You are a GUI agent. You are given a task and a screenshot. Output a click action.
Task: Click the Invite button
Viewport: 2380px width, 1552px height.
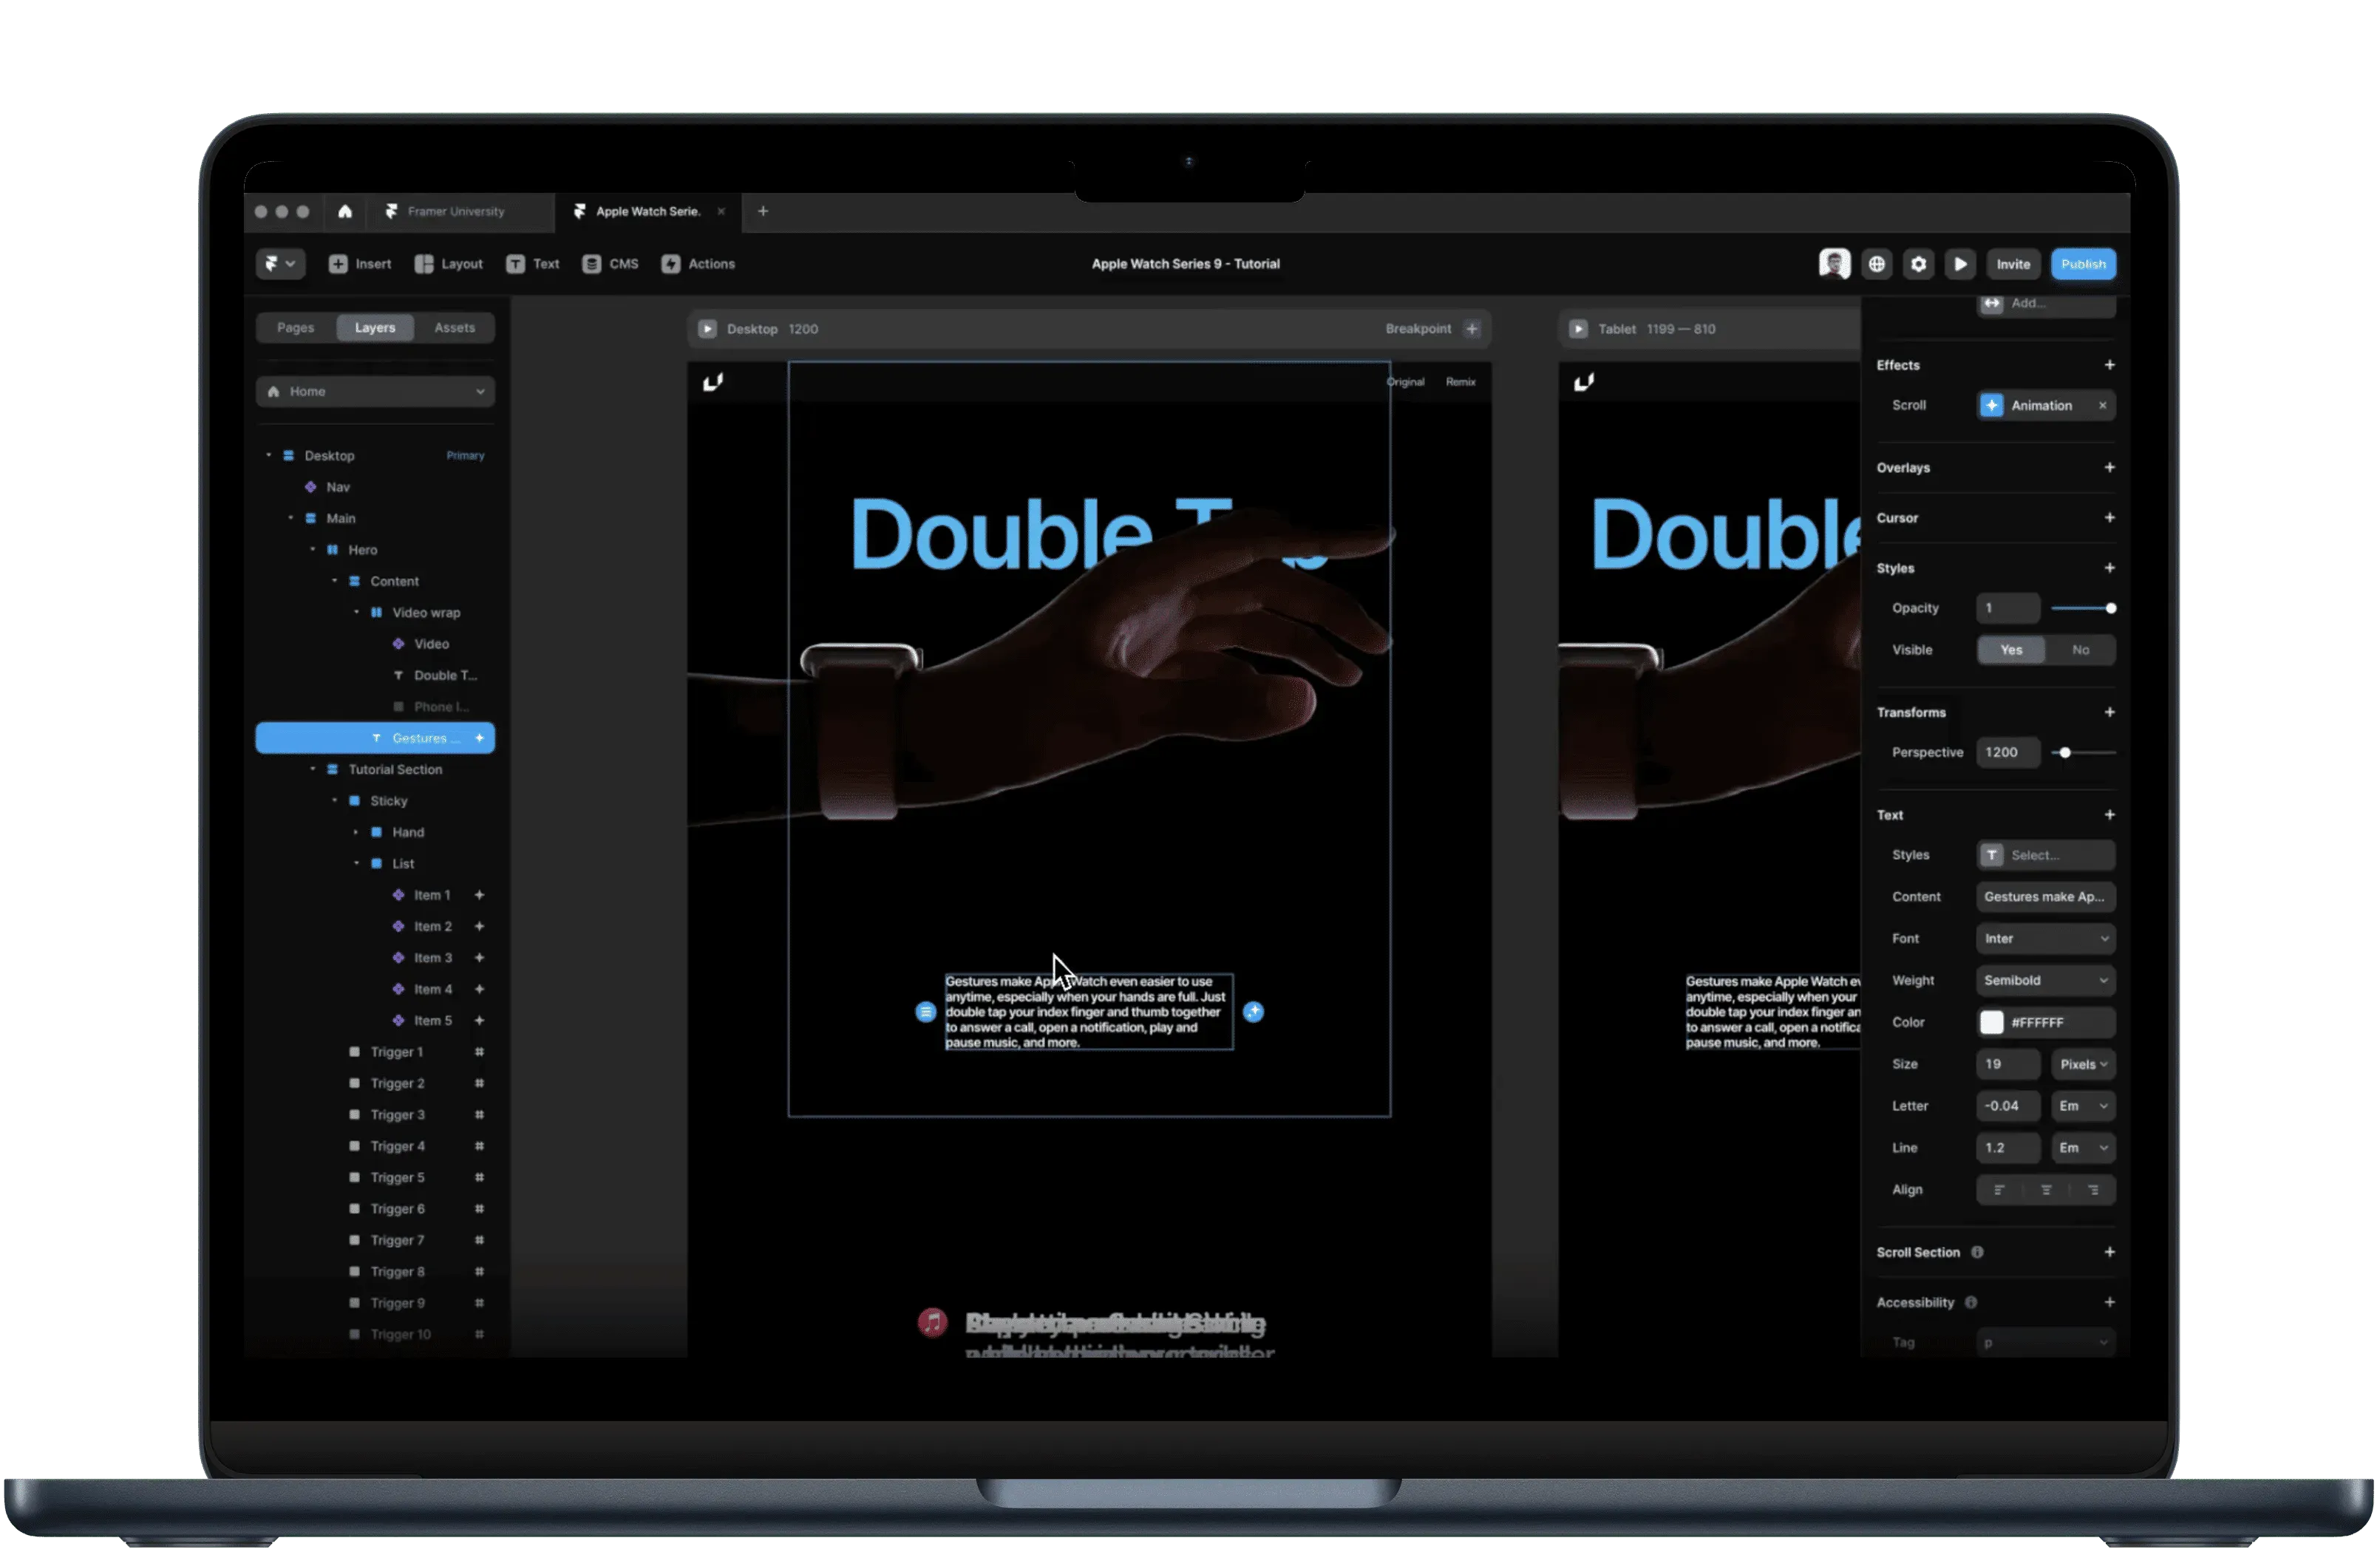click(x=2013, y=264)
